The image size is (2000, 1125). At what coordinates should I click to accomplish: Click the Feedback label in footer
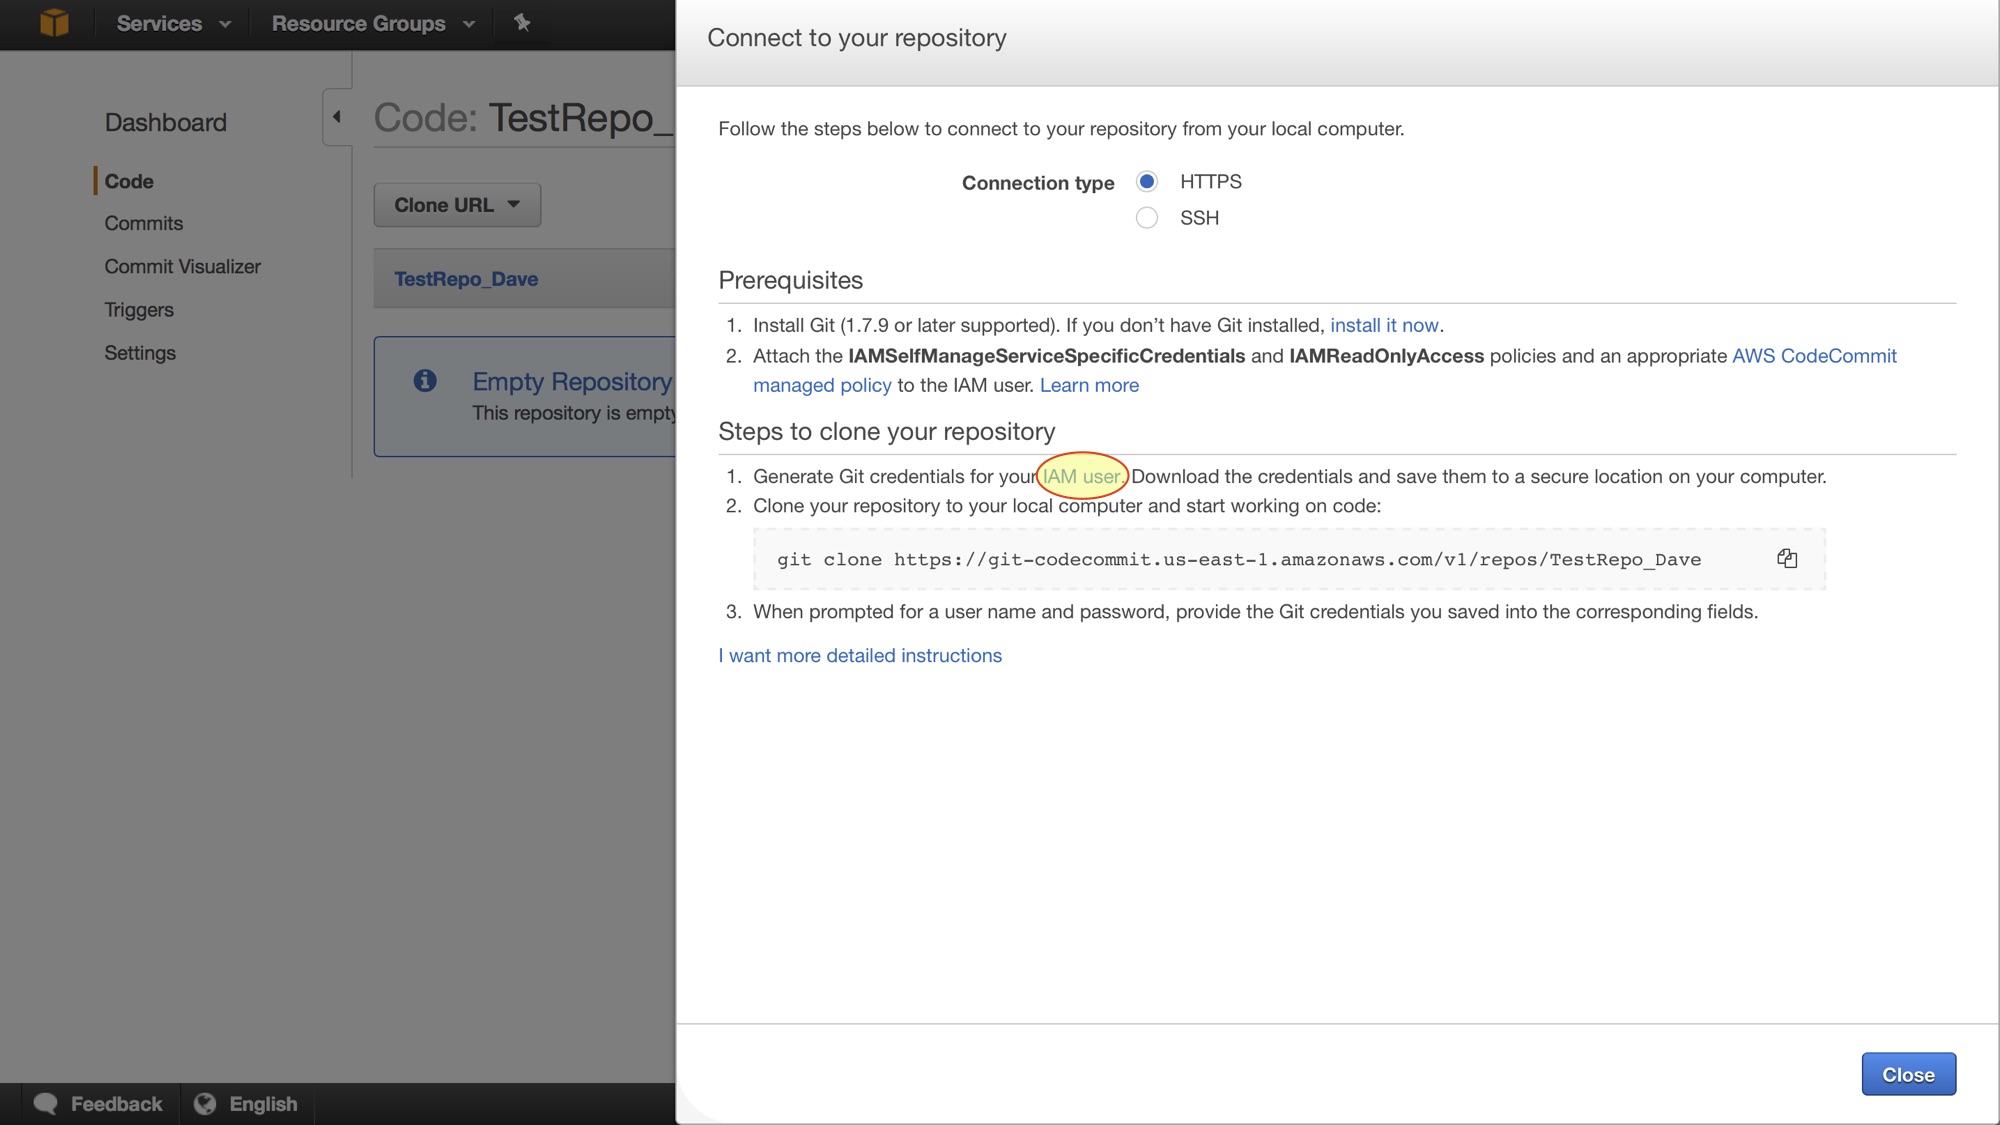(x=117, y=1104)
